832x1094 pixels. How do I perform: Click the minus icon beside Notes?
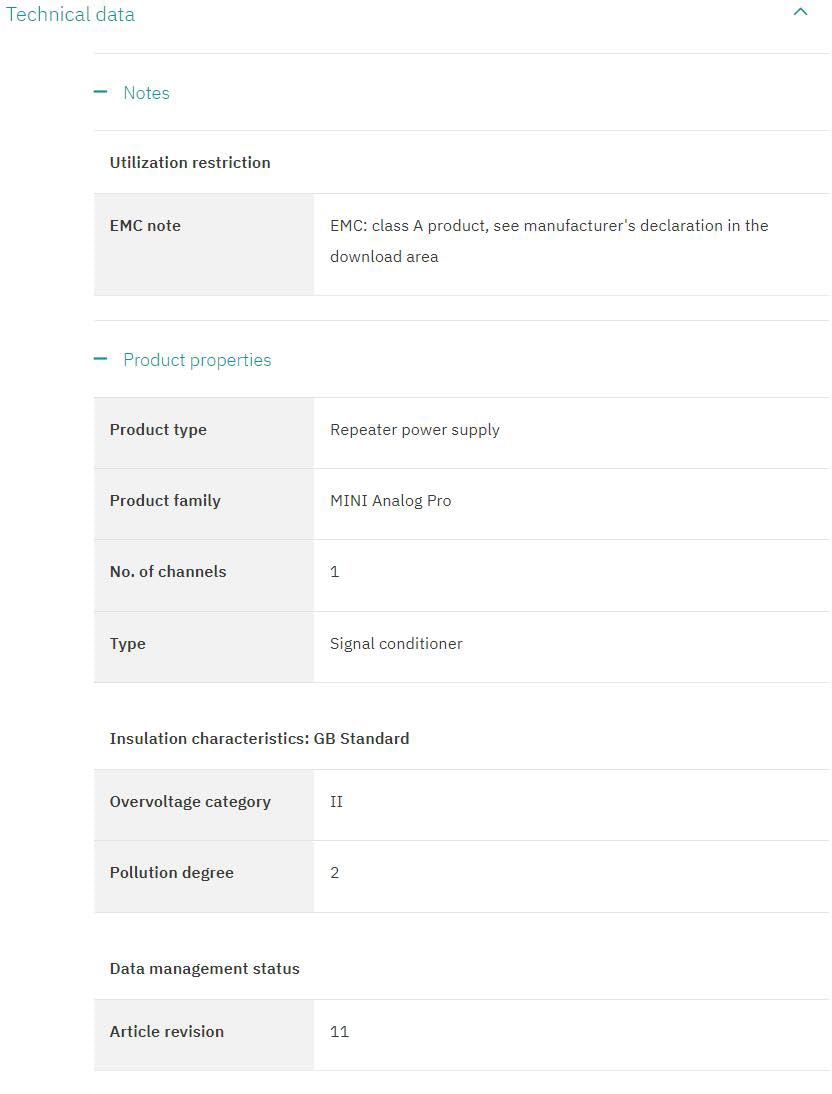click(100, 92)
